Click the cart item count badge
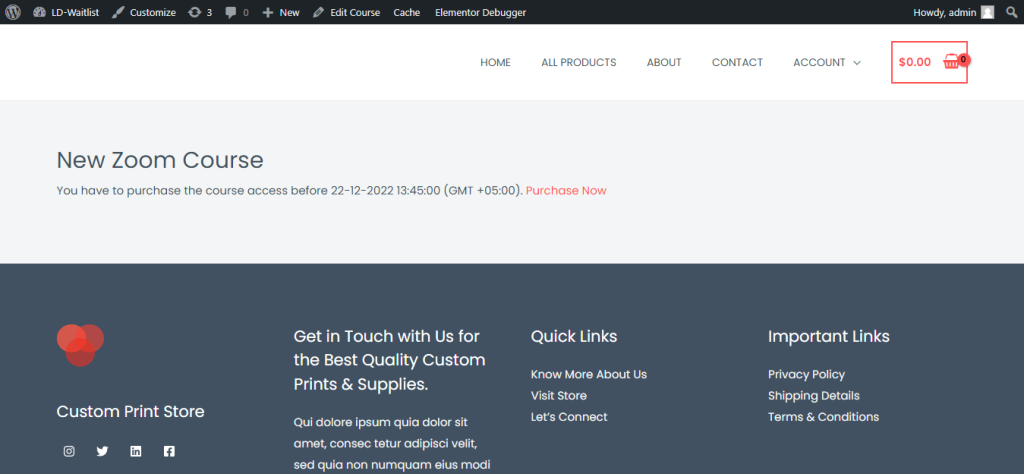The image size is (1024, 474). coord(963,59)
